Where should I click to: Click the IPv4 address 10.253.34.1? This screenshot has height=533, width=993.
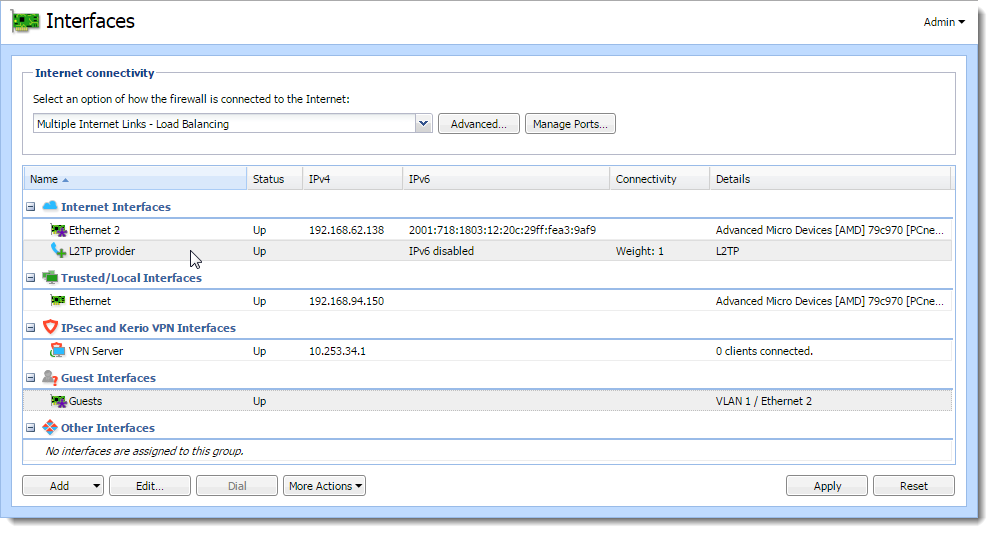(x=337, y=351)
